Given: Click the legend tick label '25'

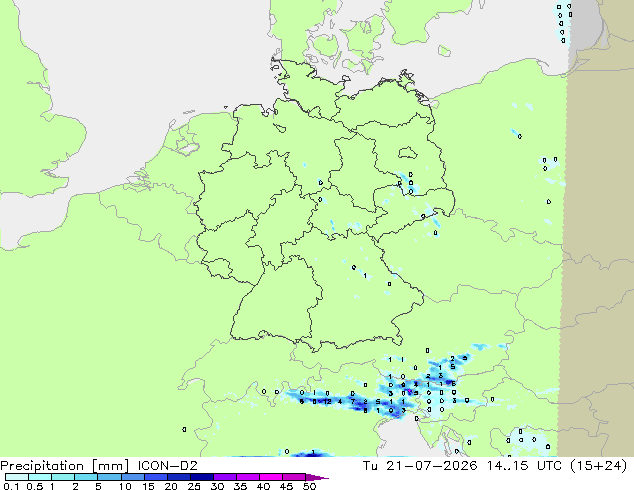Looking at the screenshot, I should tap(194, 486).
